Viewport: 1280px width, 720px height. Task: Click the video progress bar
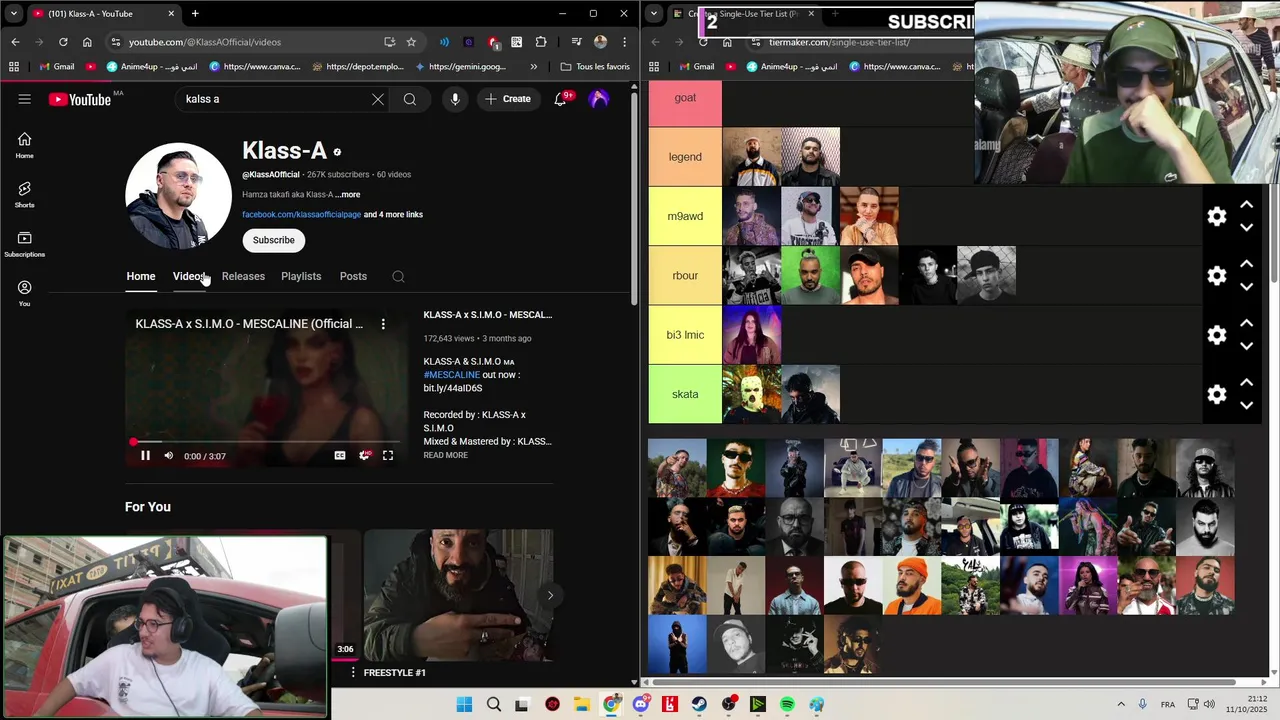[267, 441]
